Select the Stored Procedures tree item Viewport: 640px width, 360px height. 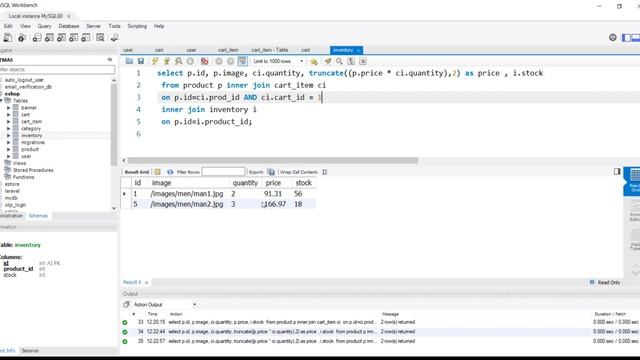tap(33, 170)
